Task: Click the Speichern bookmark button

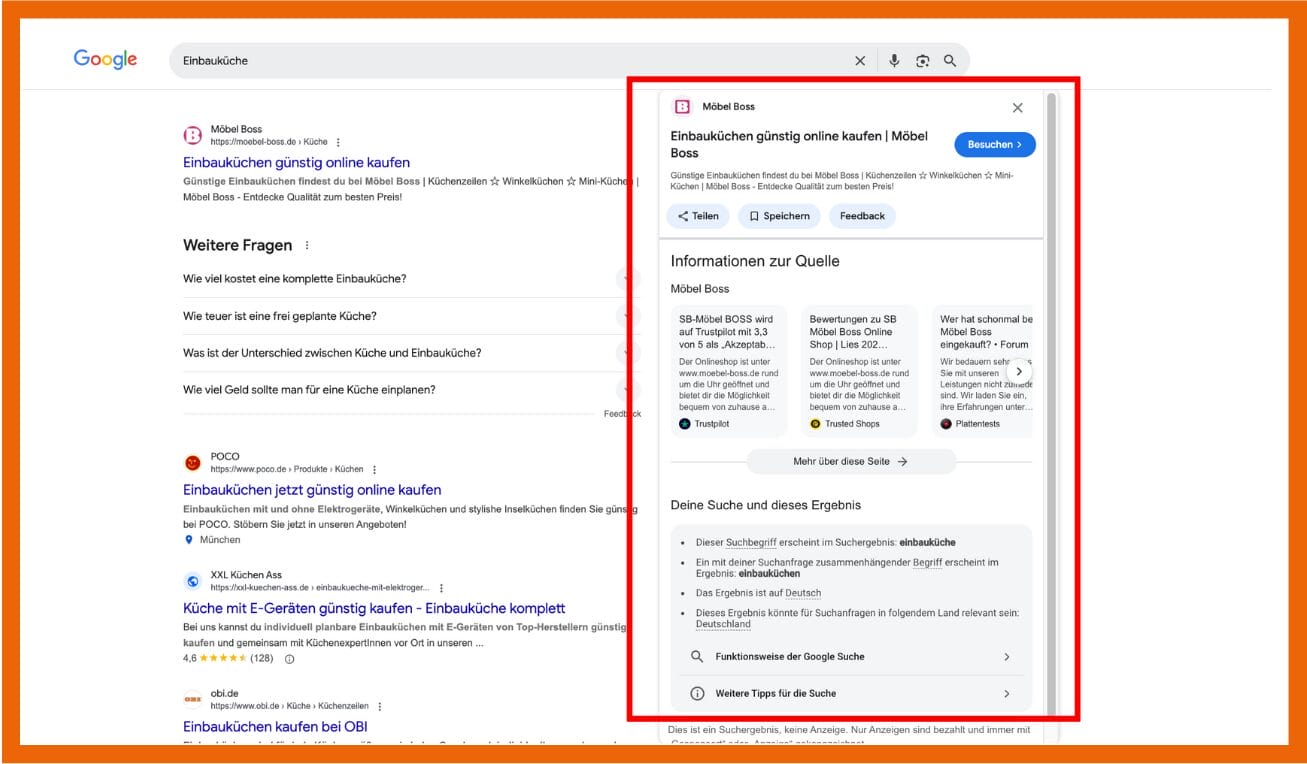Action: point(779,216)
